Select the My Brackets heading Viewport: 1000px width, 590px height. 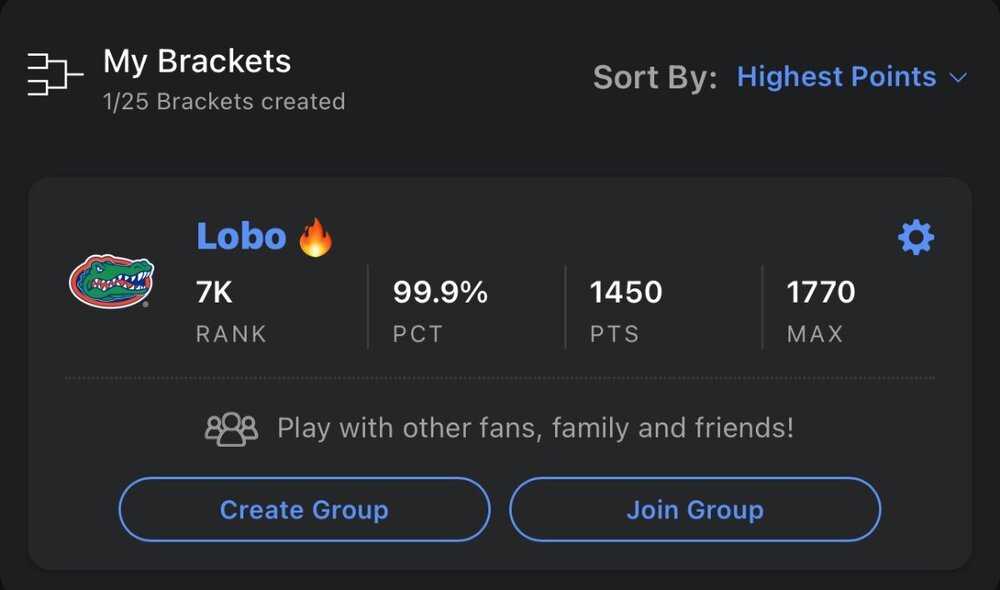(197, 62)
